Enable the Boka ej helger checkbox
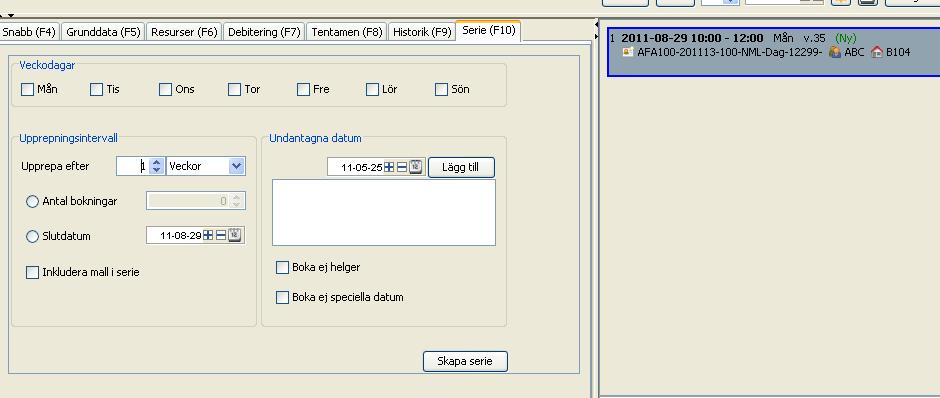This screenshot has width=940, height=398. coord(282,267)
